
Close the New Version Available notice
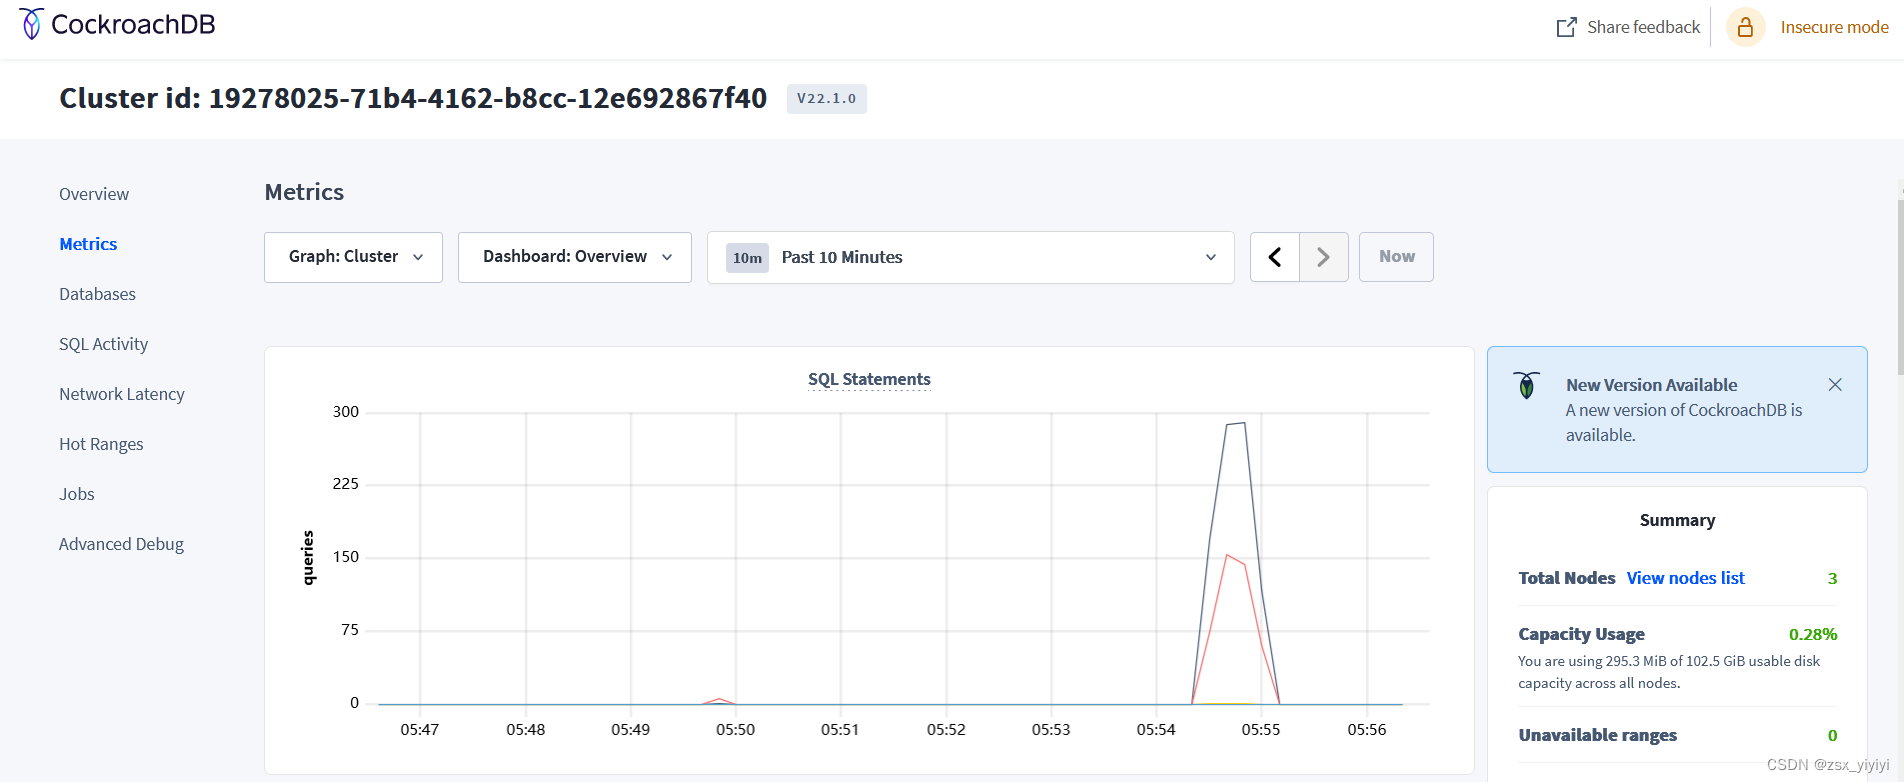tap(1835, 385)
